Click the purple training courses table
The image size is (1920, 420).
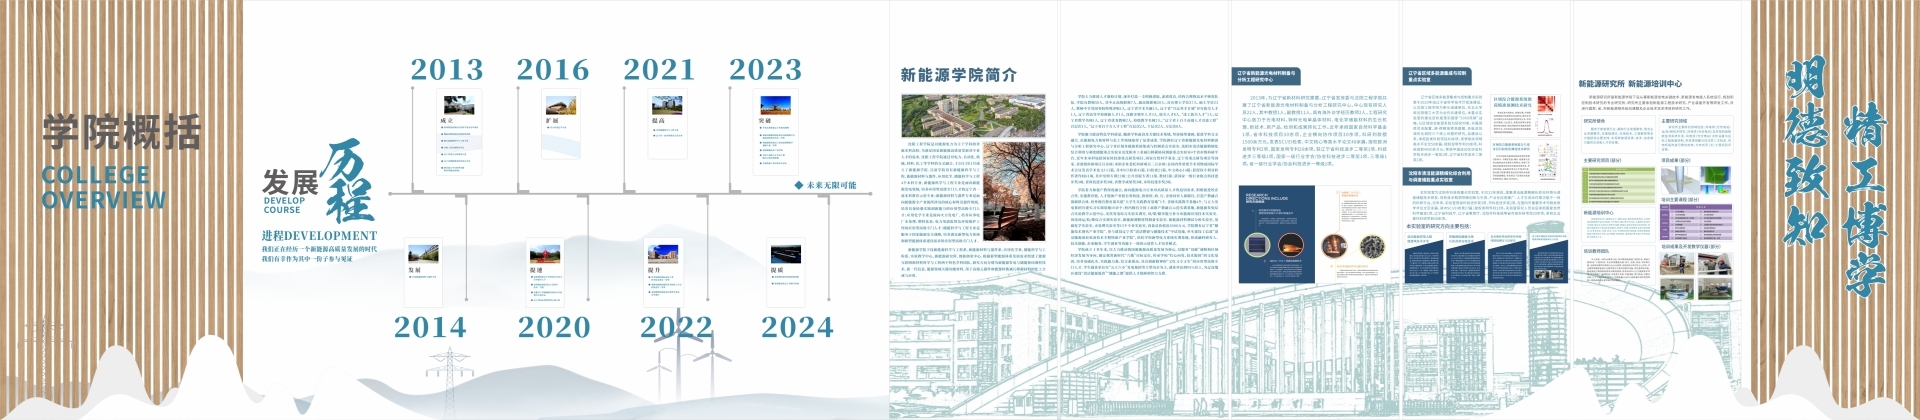[x=1697, y=224]
